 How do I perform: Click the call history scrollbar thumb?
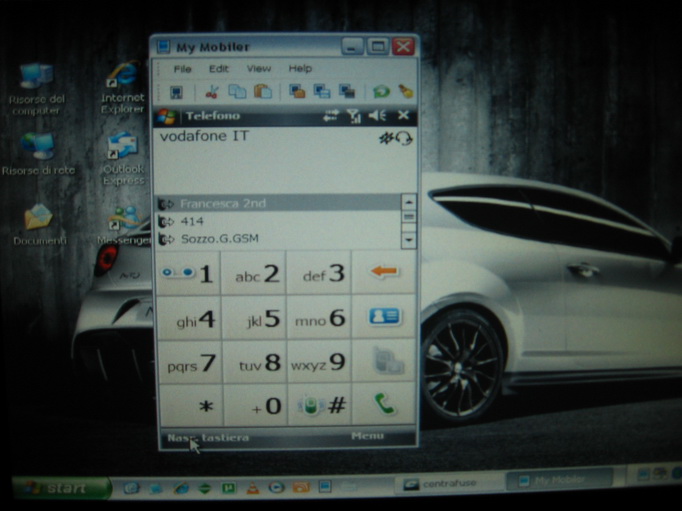(409, 217)
